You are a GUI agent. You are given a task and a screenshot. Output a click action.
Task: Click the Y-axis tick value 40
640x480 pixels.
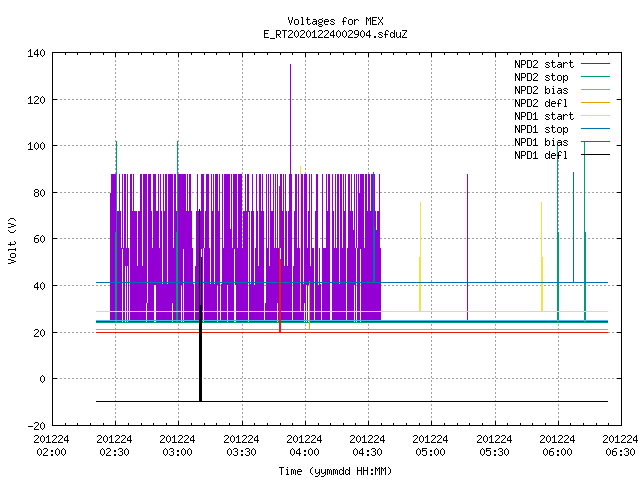[x=40, y=286]
